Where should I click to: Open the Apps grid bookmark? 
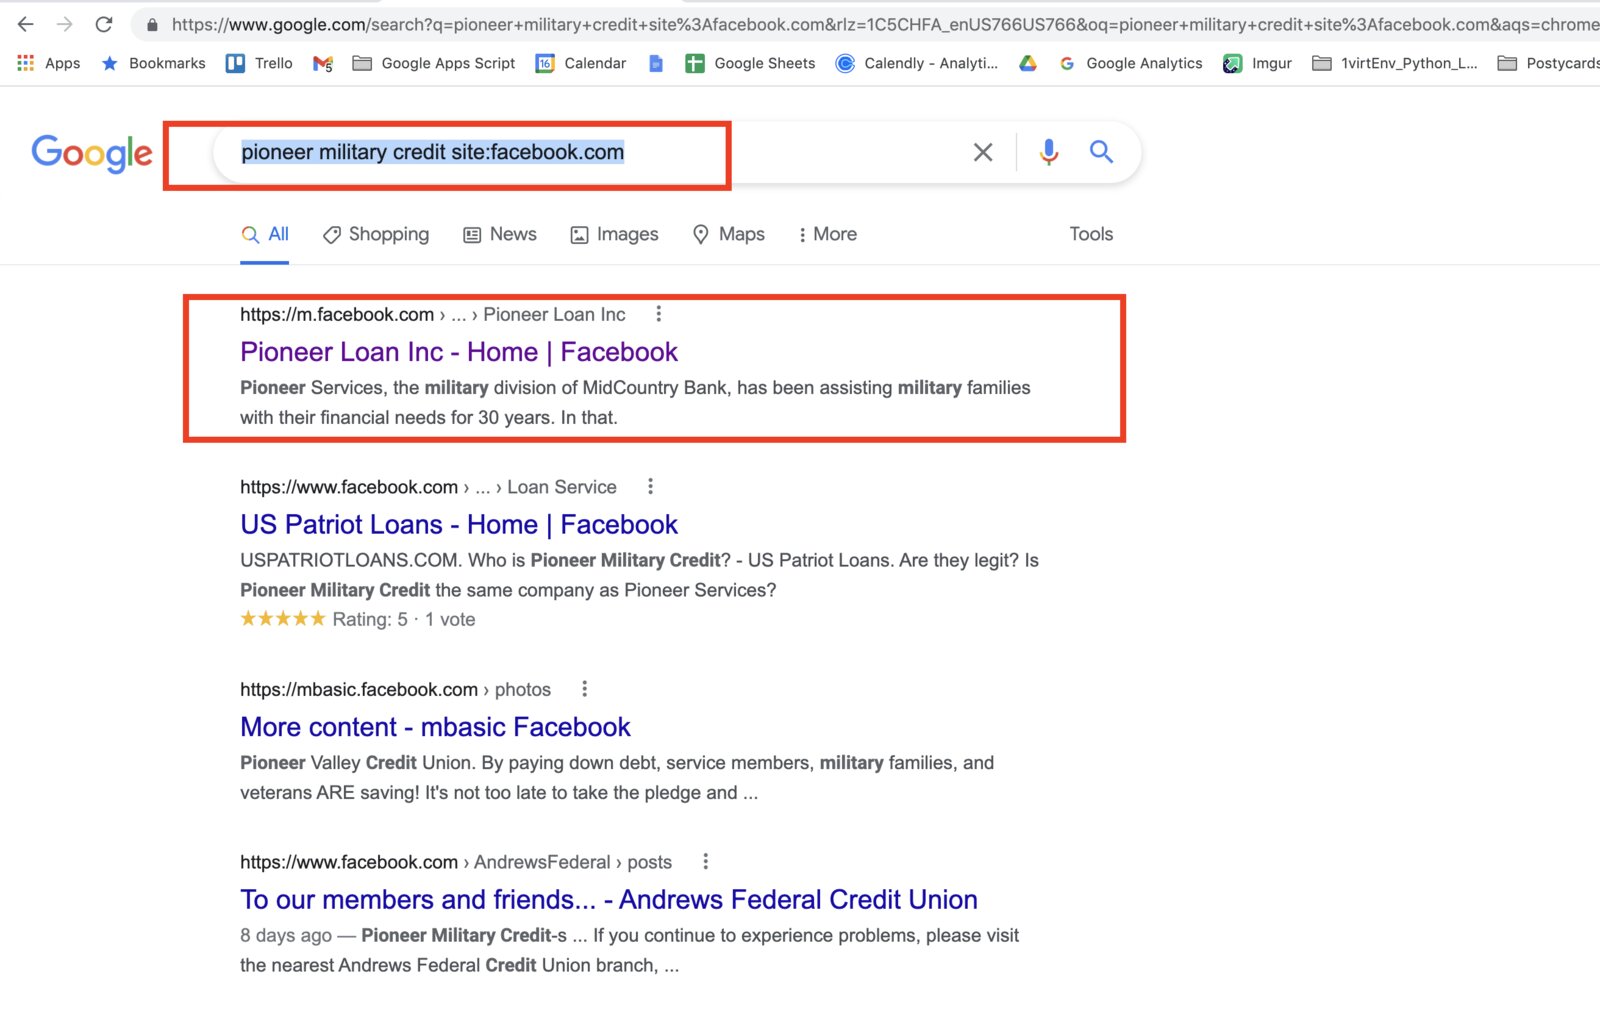[x=49, y=63]
